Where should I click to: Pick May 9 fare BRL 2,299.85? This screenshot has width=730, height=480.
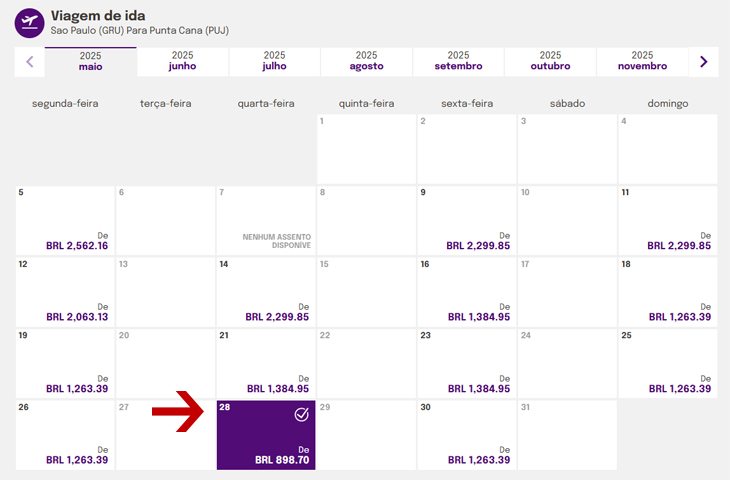[467, 221]
